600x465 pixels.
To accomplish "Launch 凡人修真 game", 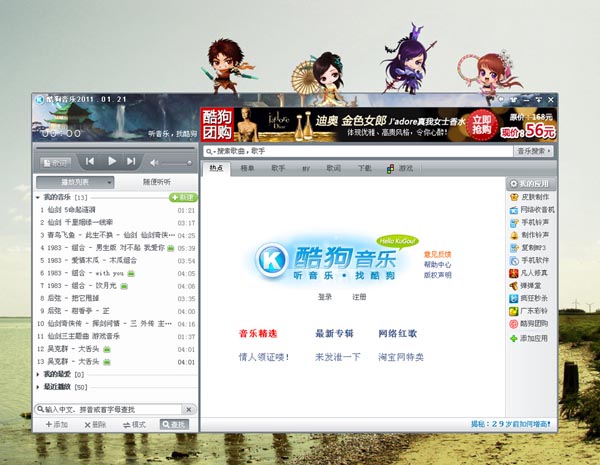I will tap(529, 273).
